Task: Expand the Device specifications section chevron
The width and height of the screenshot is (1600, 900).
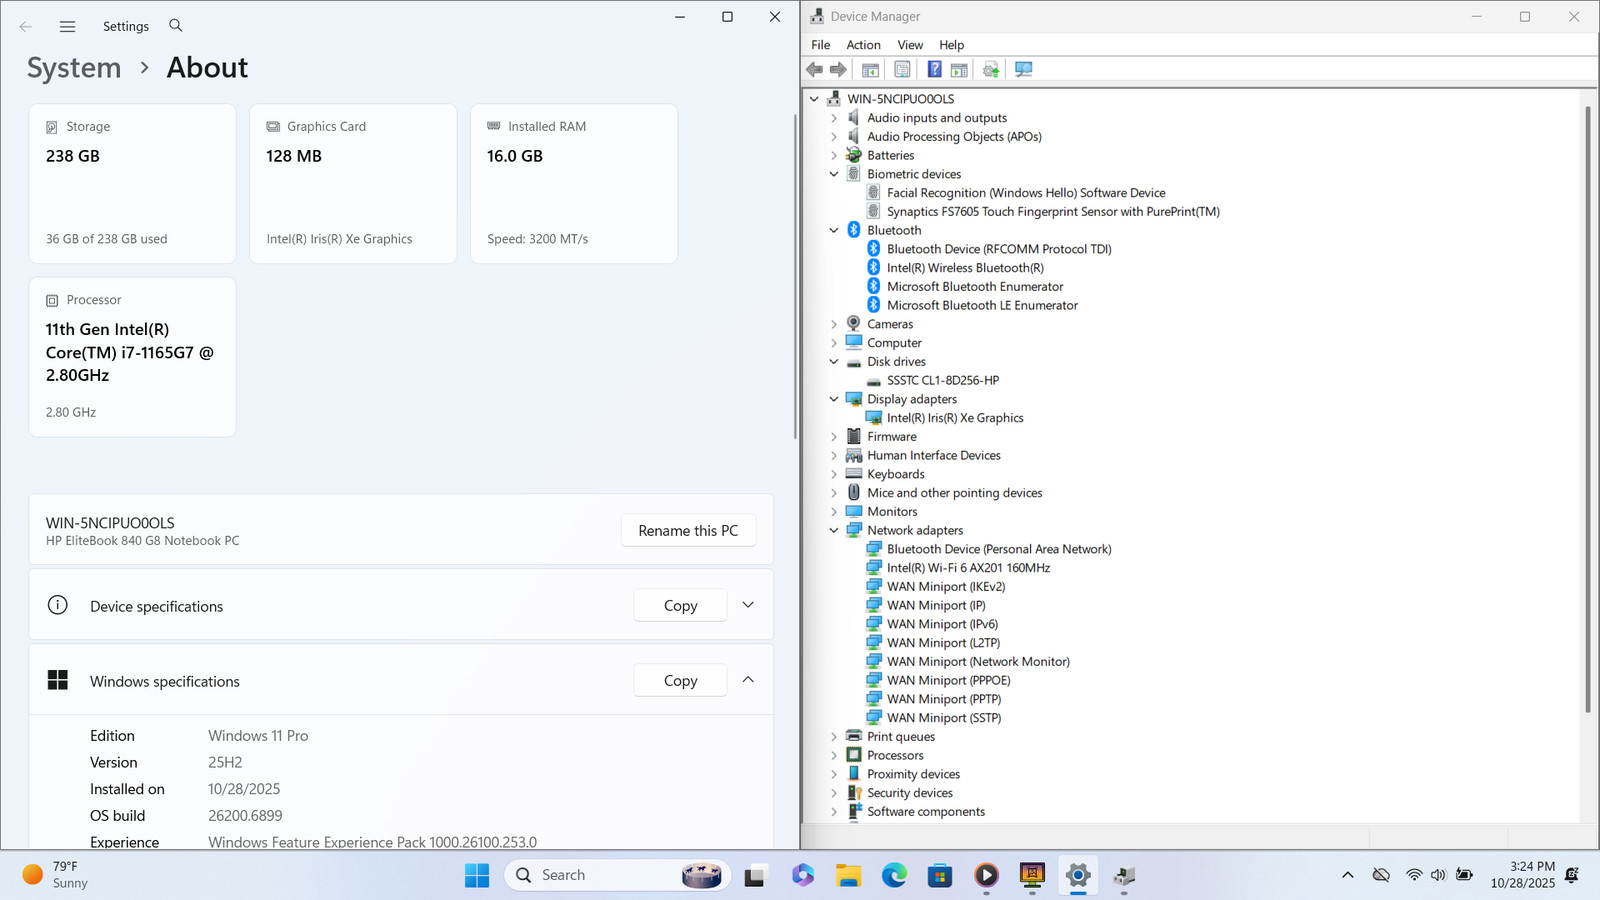Action: tap(748, 605)
